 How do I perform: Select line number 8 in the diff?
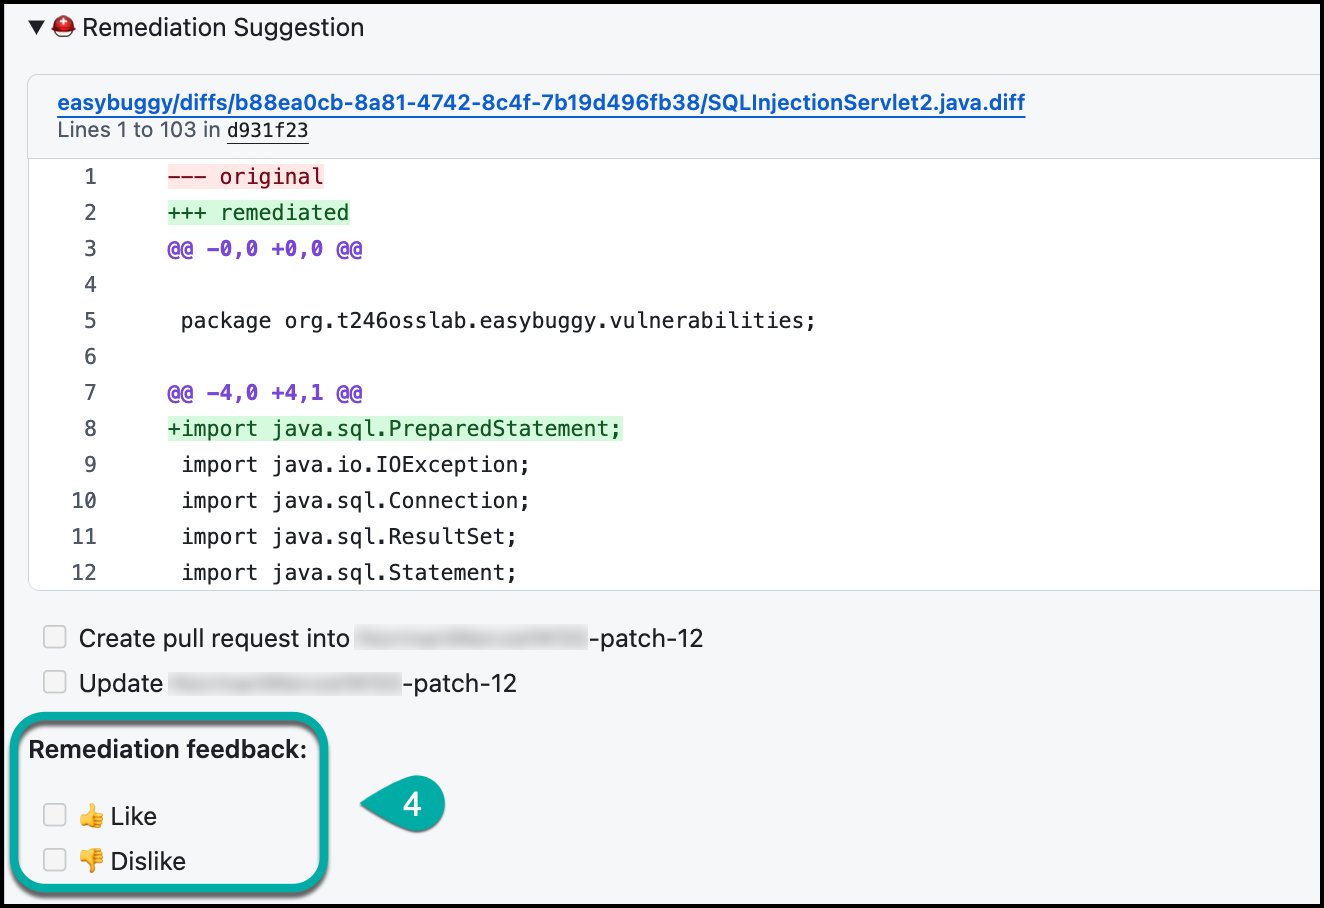(90, 429)
